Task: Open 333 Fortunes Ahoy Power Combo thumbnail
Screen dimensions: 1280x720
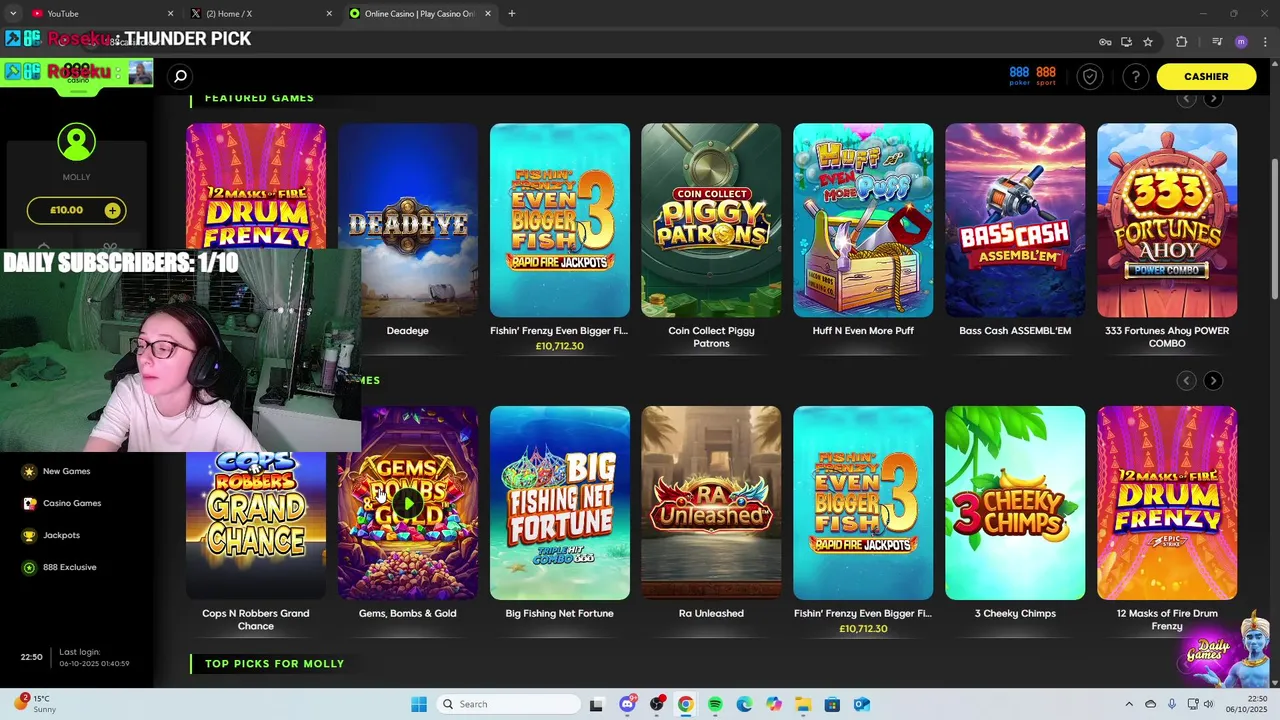Action: [1167, 220]
